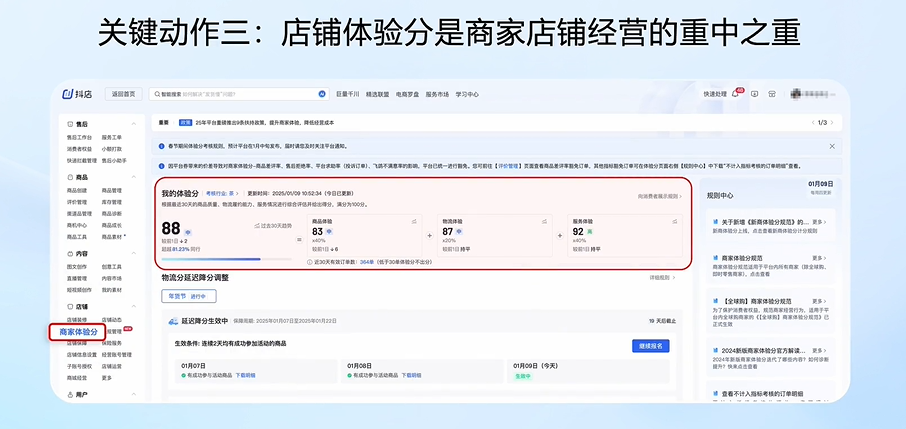Click the 返回首页 button
This screenshot has width=906, height=429.
click(x=124, y=94)
